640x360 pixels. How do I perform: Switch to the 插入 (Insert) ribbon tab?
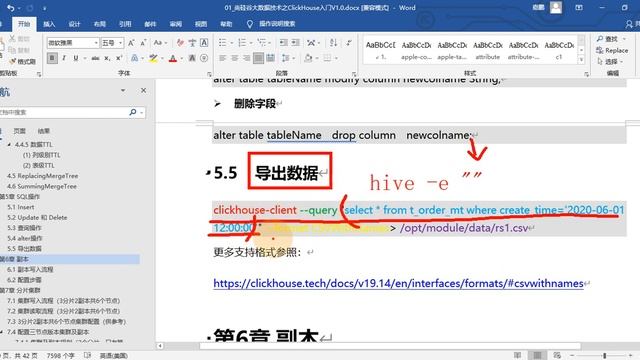(49, 24)
